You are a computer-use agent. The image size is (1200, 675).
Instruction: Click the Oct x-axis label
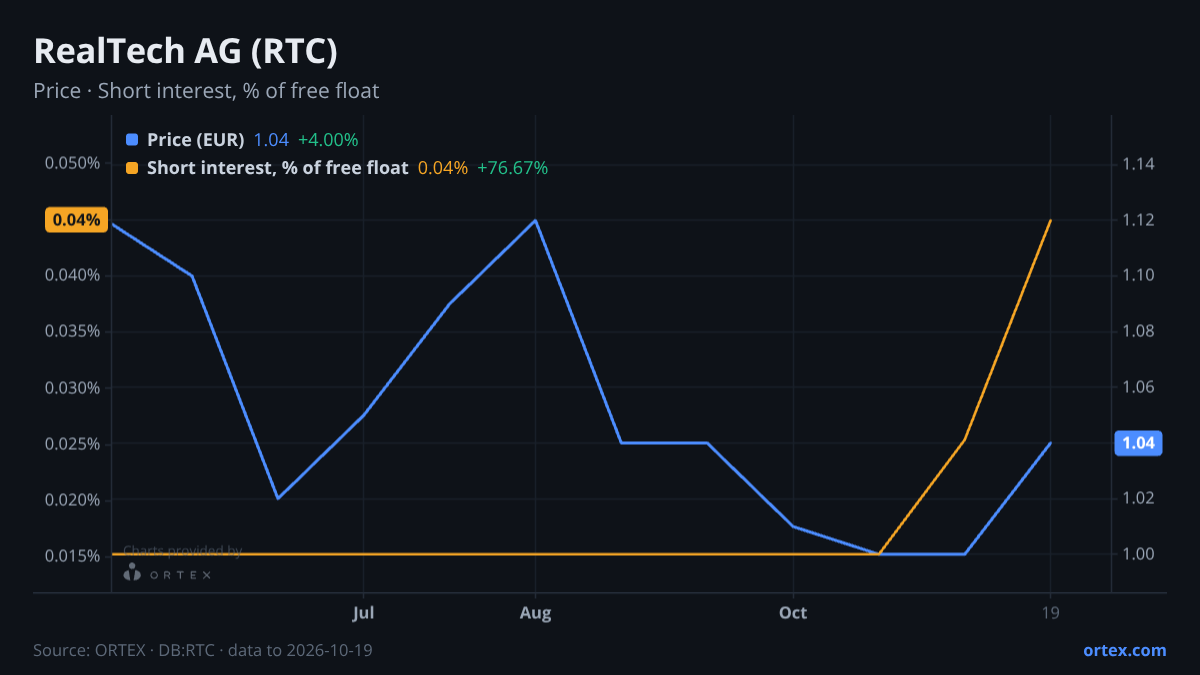pyautogui.click(x=793, y=612)
